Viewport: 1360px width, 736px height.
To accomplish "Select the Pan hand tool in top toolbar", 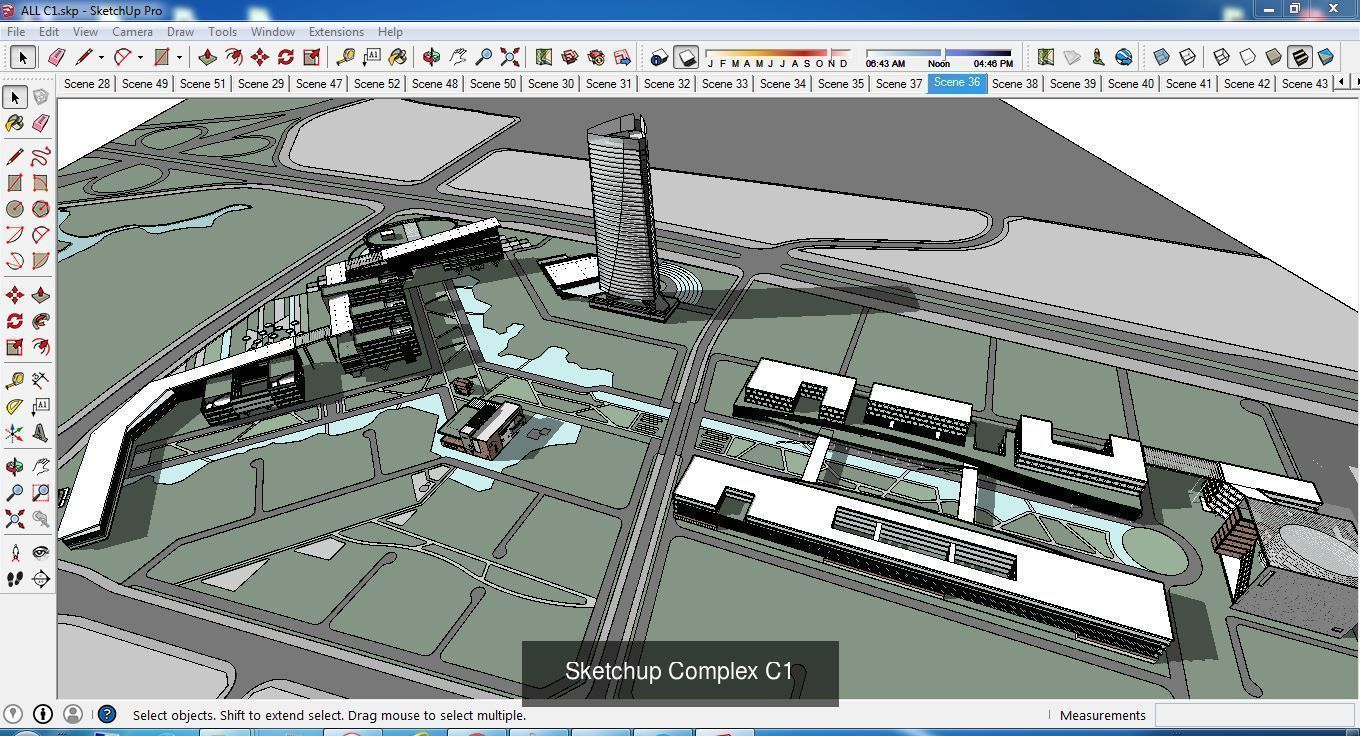I will point(458,57).
